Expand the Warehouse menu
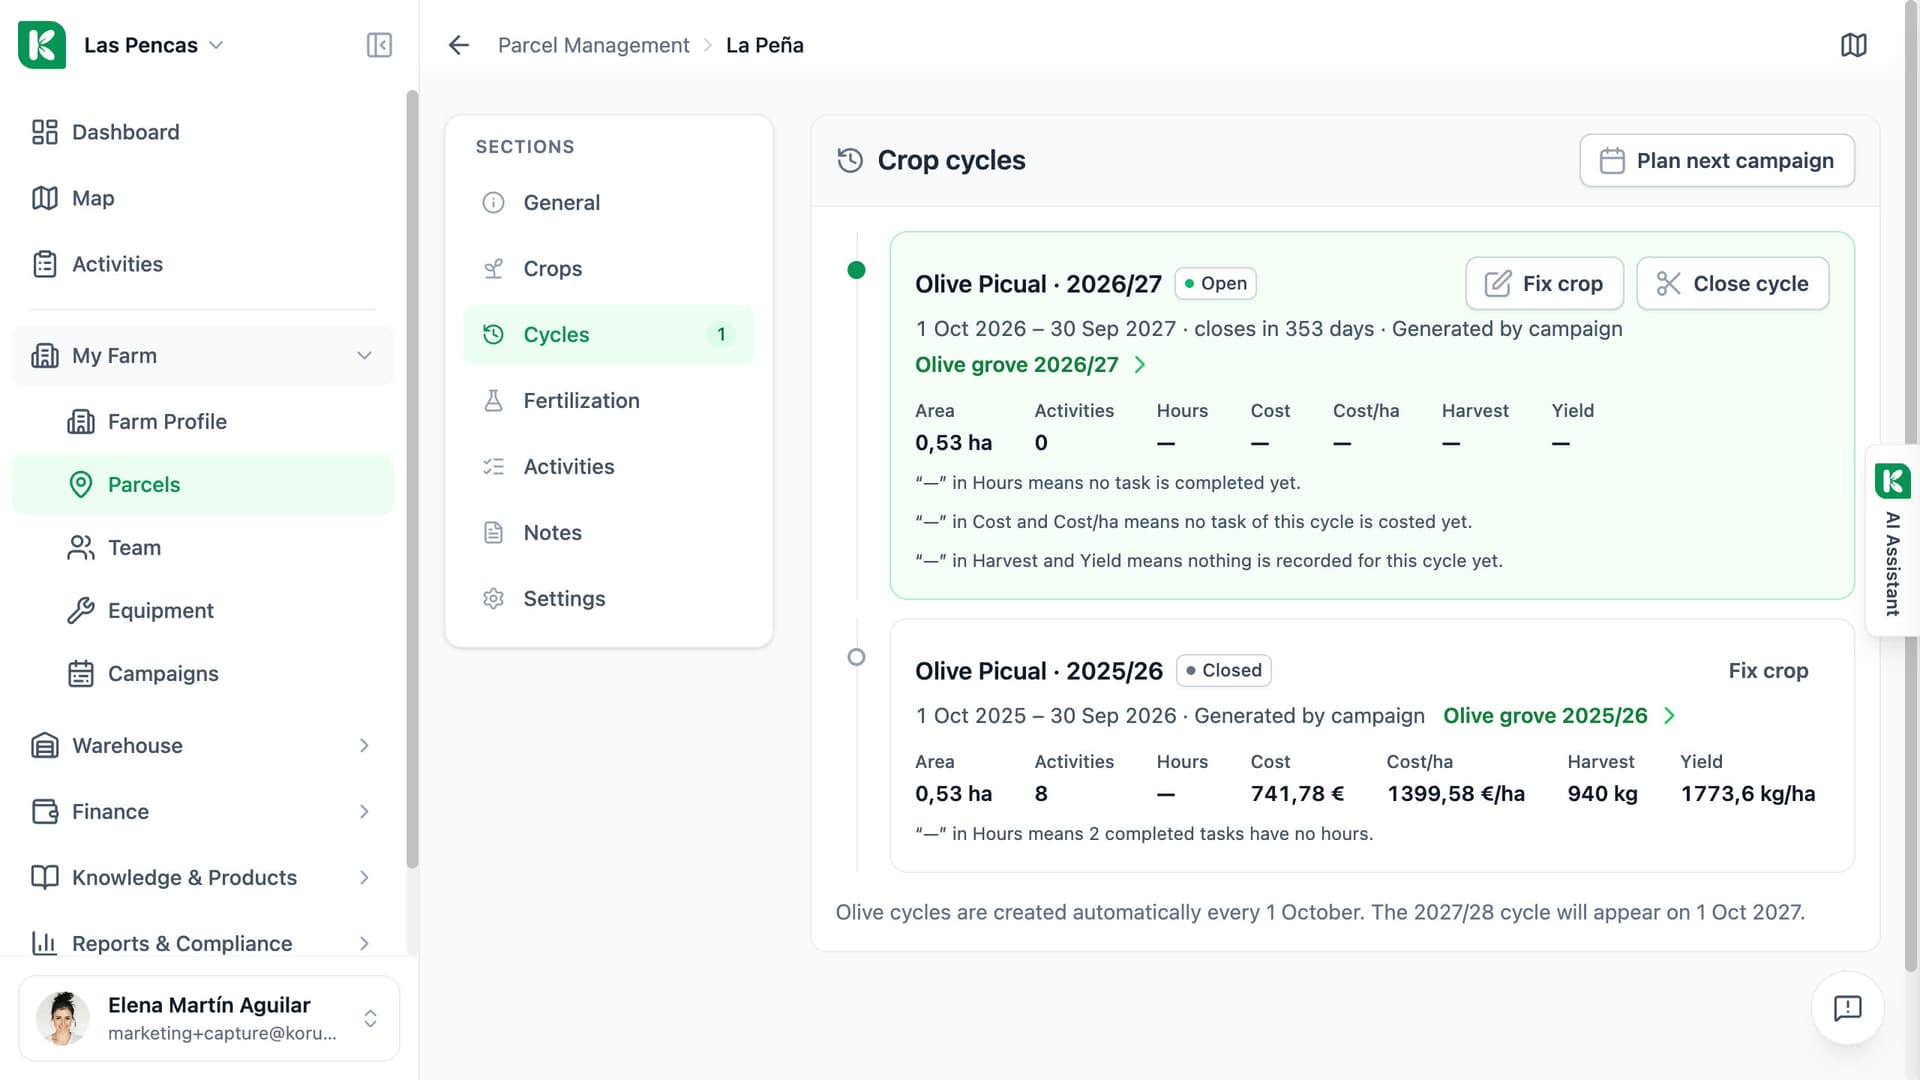This screenshot has width=1920, height=1080. pos(203,746)
